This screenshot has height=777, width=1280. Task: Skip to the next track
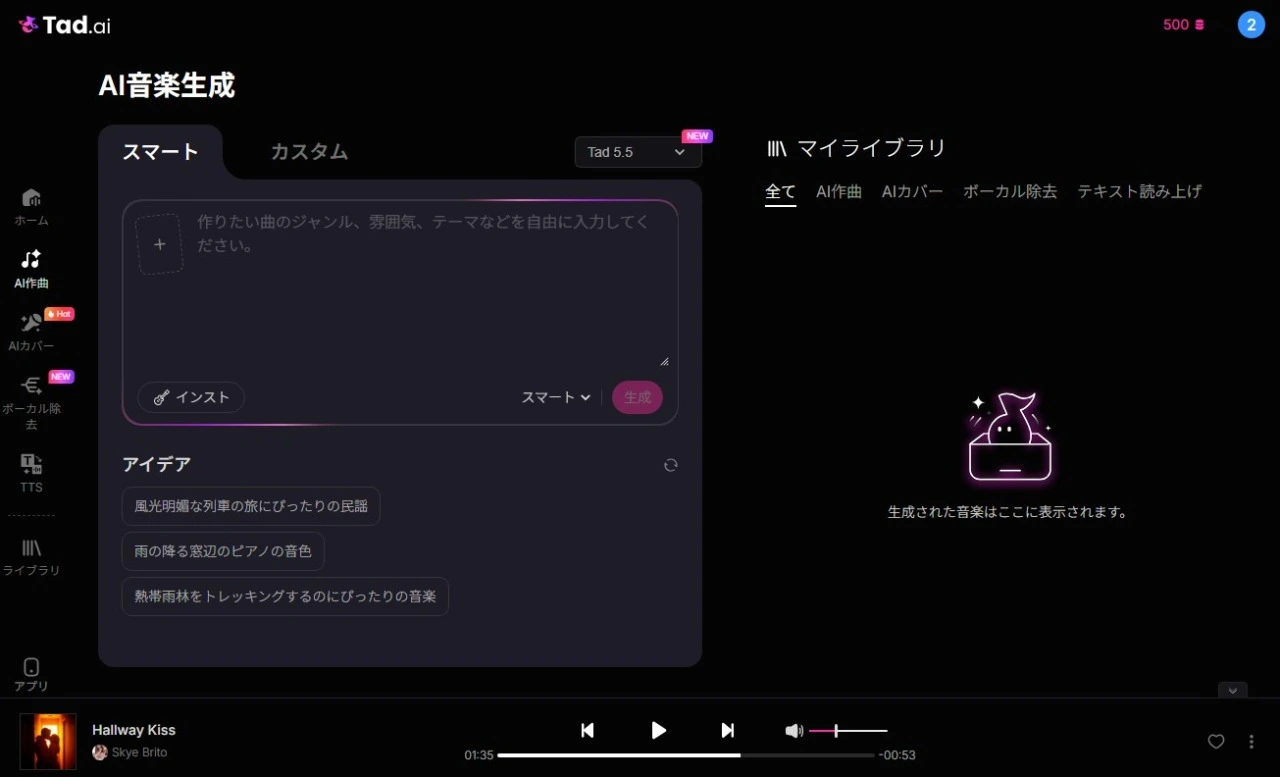tap(728, 731)
